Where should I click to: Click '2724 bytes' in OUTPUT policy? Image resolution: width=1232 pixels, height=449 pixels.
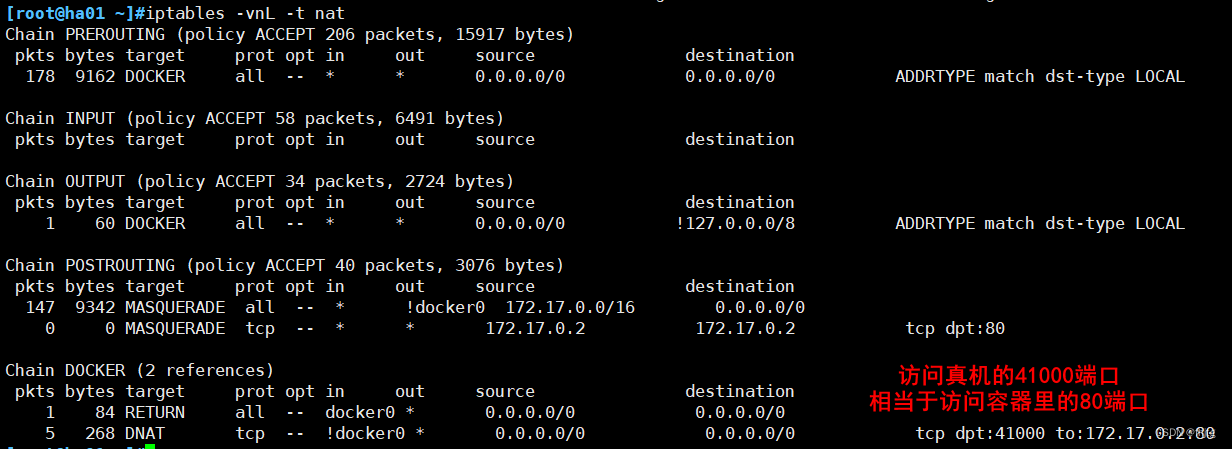point(455,182)
